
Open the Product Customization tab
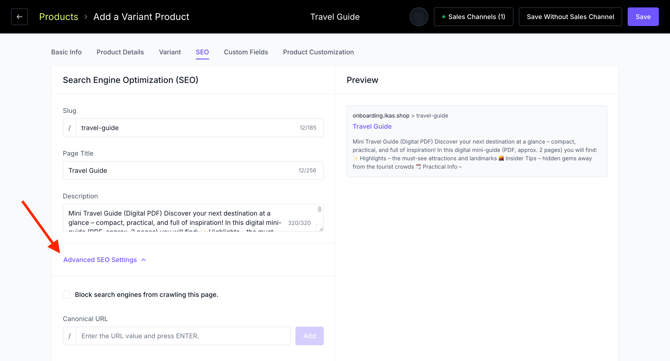[318, 52]
